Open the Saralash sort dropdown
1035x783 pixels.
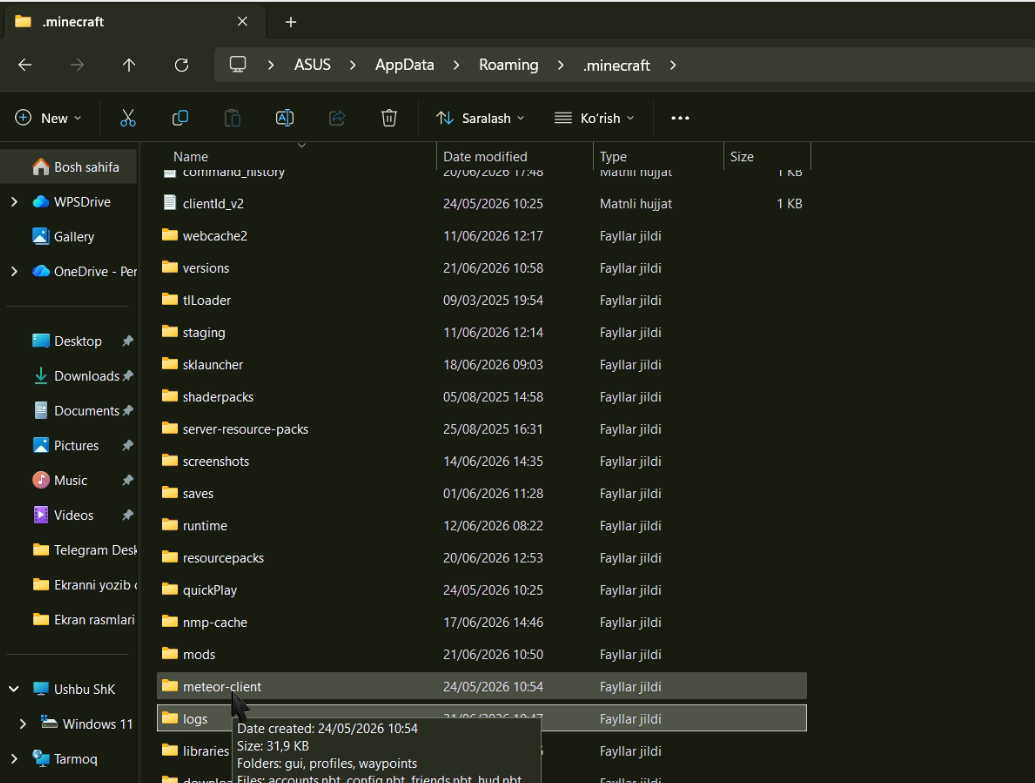click(481, 118)
